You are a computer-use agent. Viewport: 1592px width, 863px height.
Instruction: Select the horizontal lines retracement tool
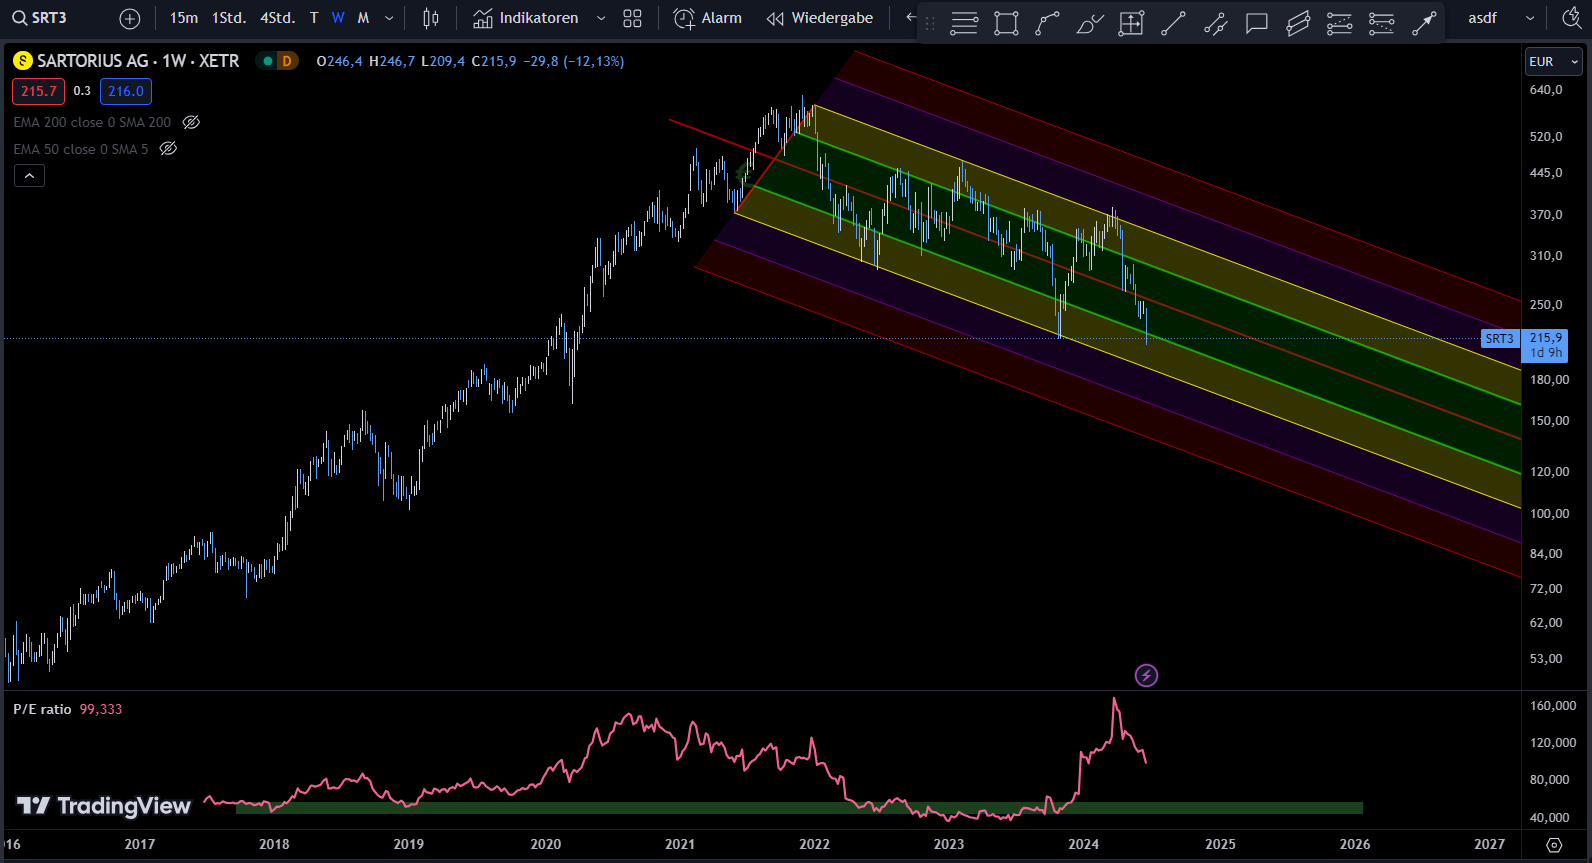coord(964,23)
